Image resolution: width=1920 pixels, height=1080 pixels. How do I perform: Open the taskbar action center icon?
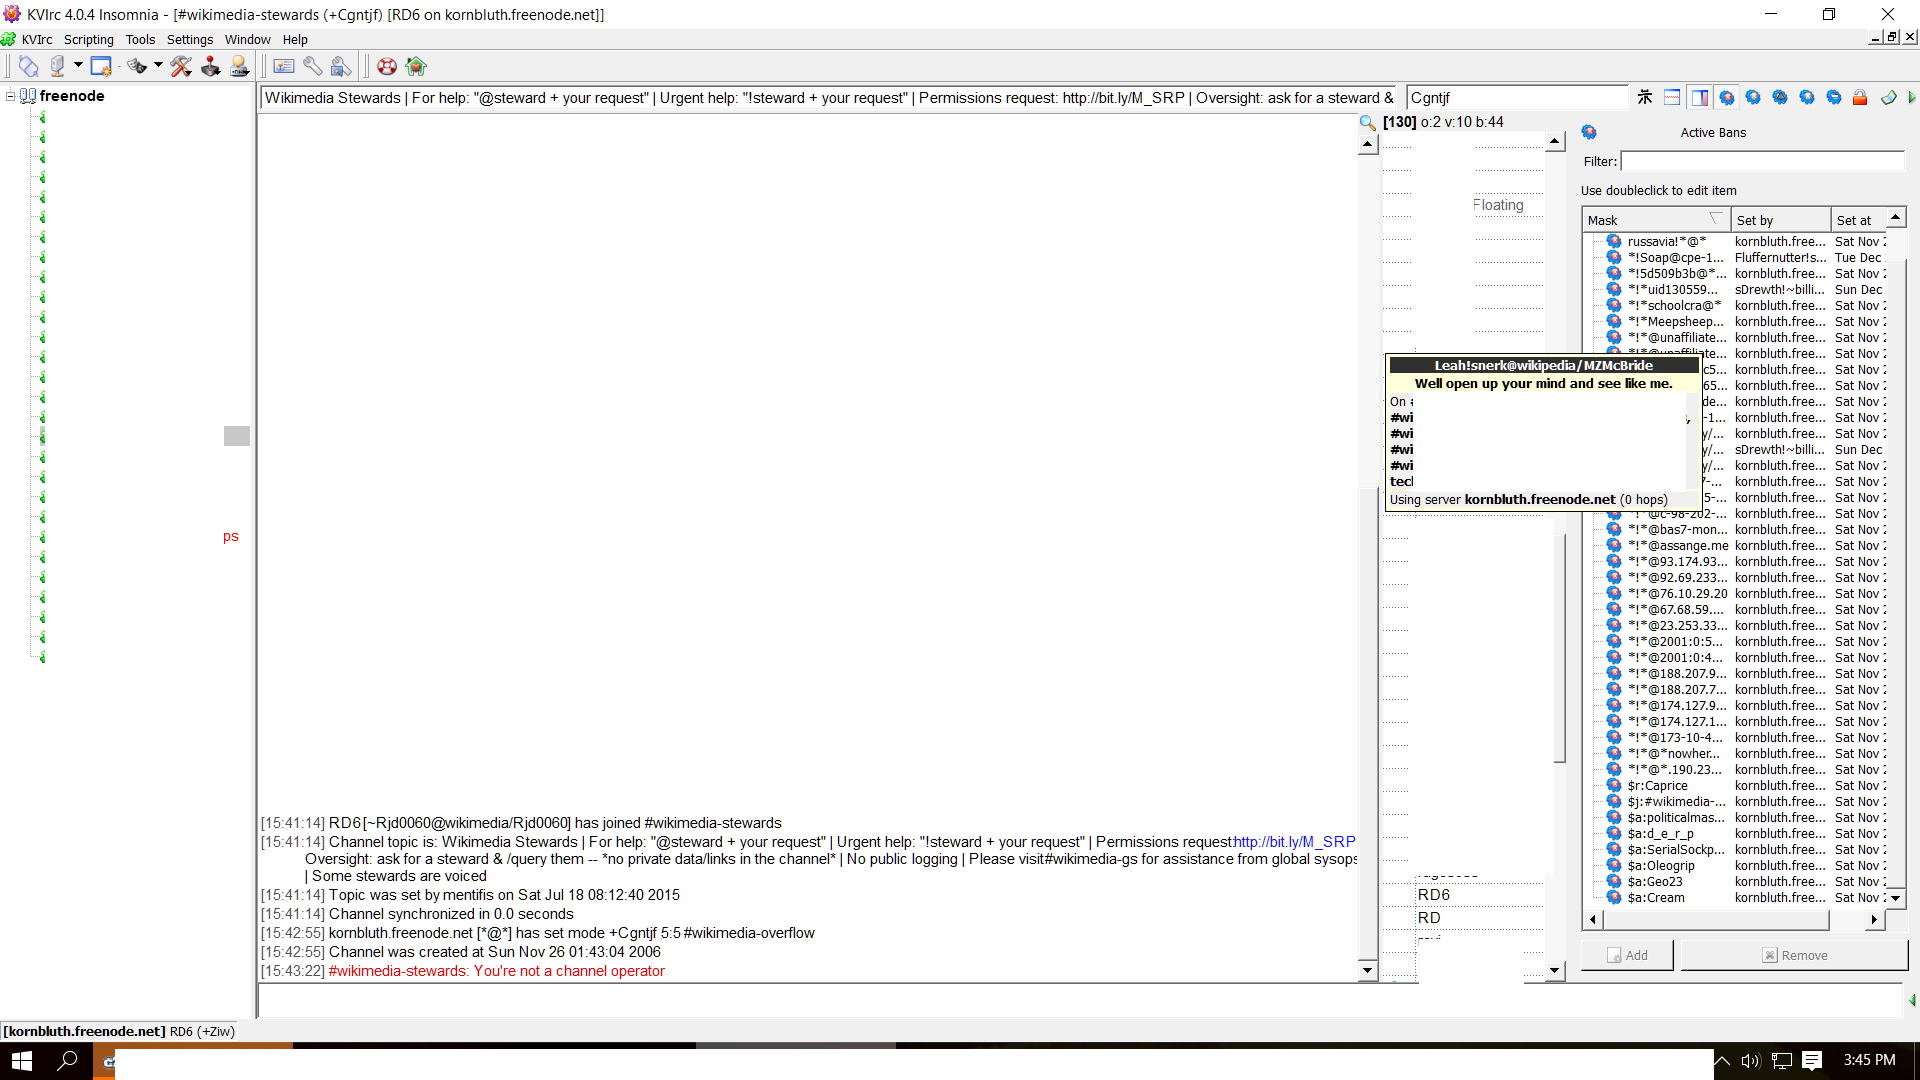1812,1060
